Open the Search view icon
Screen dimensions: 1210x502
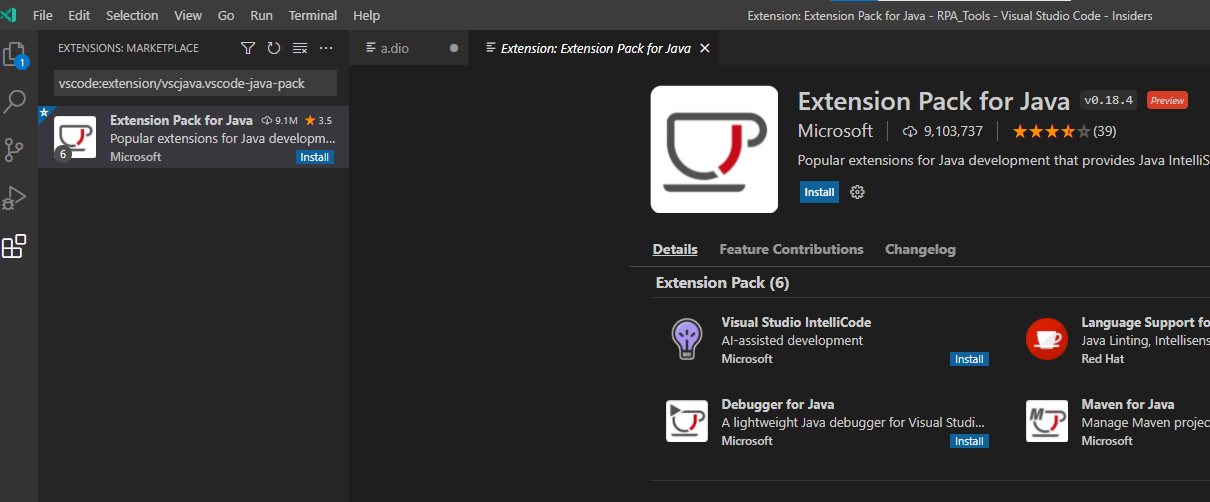click(x=15, y=102)
